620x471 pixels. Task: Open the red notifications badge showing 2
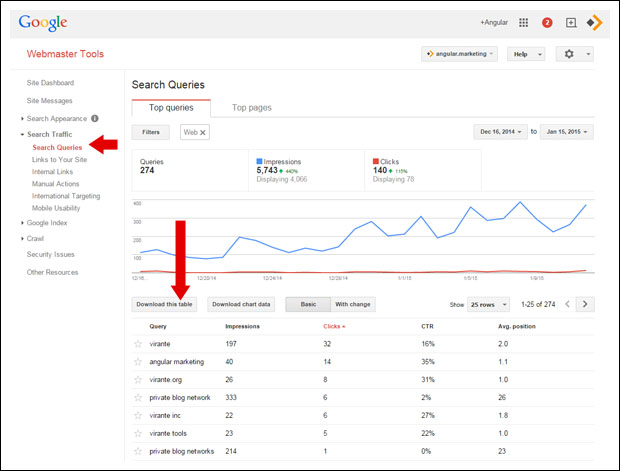click(547, 23)
